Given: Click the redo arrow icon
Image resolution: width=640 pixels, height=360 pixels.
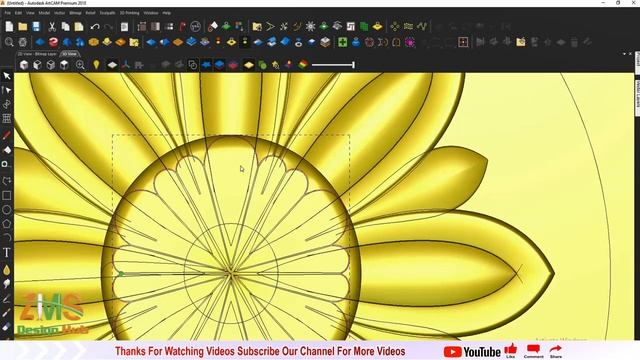Looking at the screenshot, I should click(109, 27).
